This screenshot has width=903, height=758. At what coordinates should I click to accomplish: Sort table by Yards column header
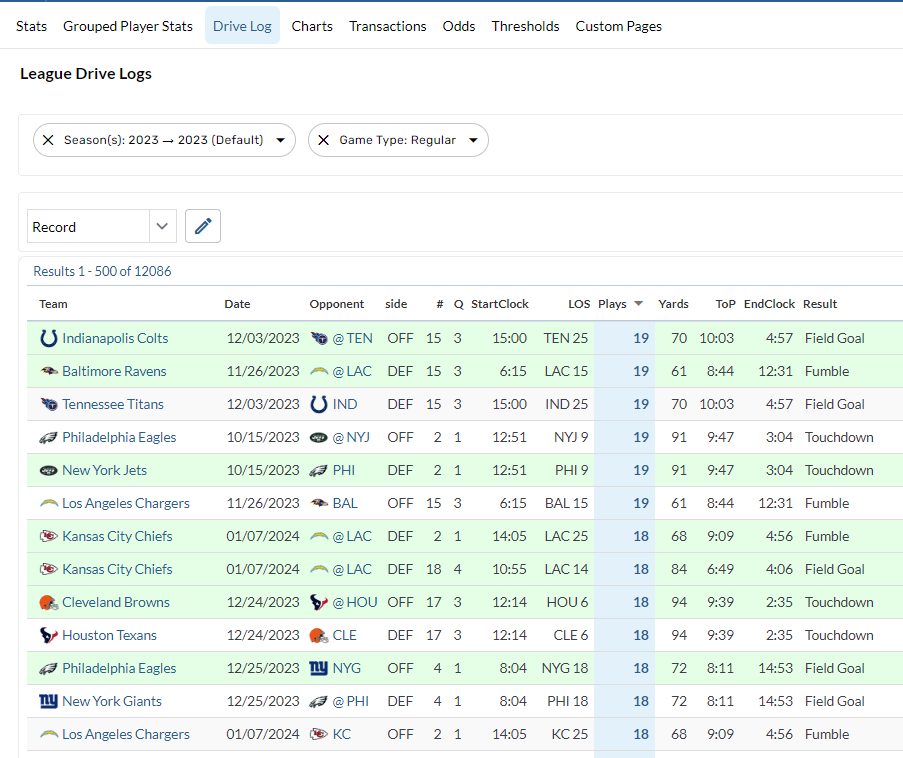(x=673, y=304)
